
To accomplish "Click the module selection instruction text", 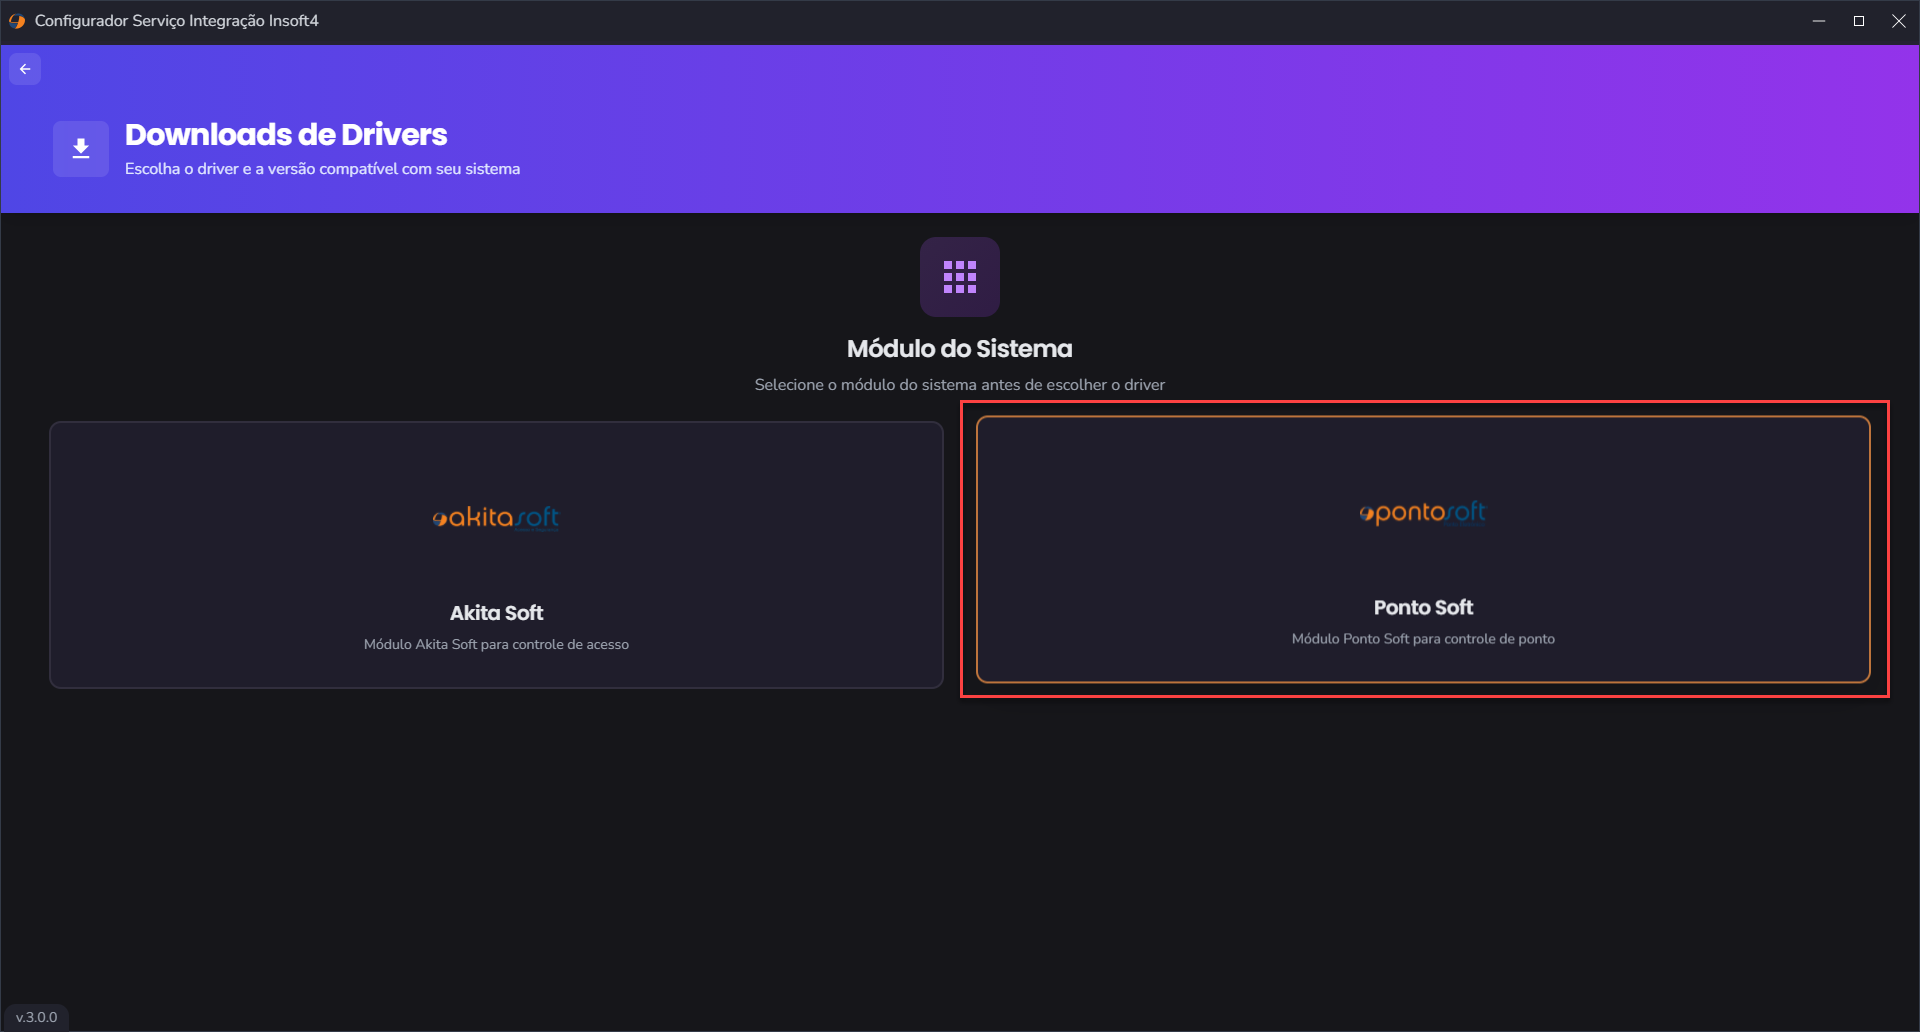I will click(x=959, y=385).
